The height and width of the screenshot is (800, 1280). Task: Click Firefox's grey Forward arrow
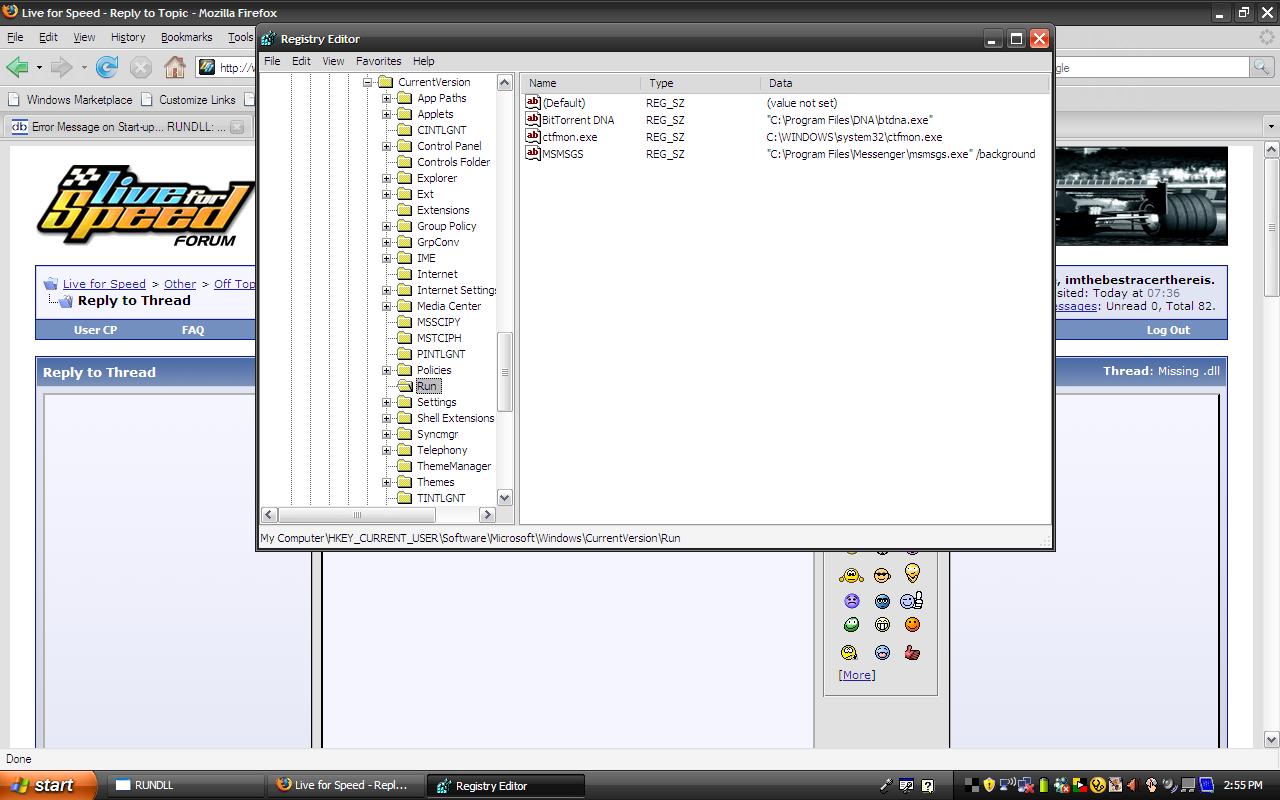click(x=62, y=67)
